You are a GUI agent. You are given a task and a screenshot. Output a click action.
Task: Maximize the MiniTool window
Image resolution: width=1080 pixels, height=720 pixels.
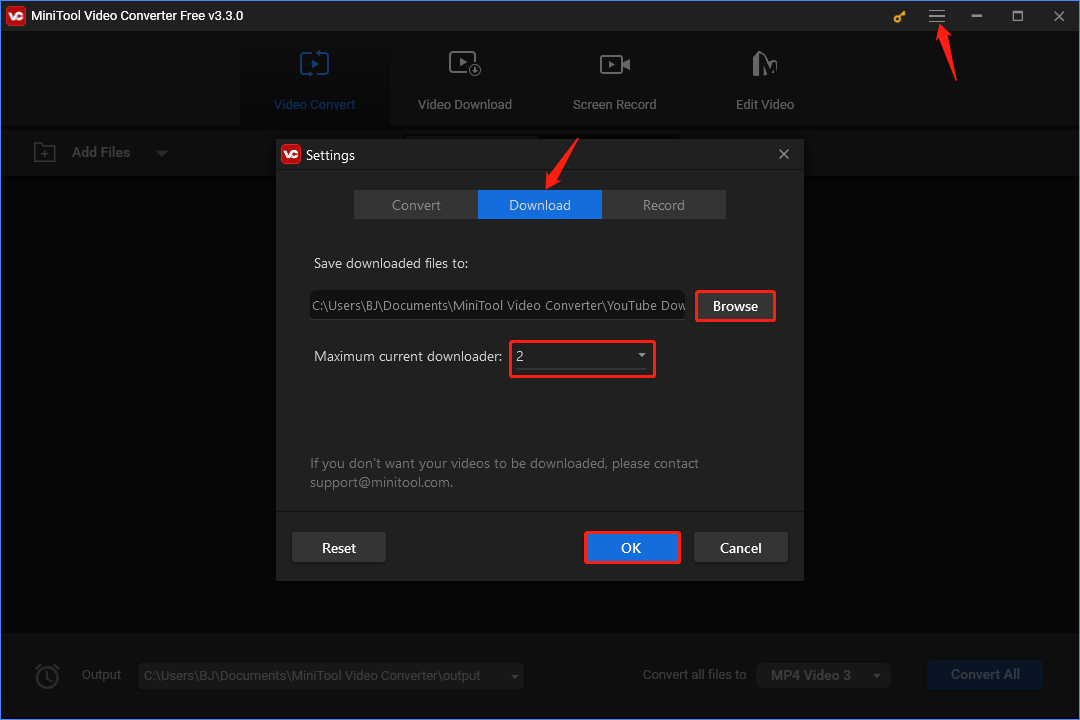[1017, 16]
